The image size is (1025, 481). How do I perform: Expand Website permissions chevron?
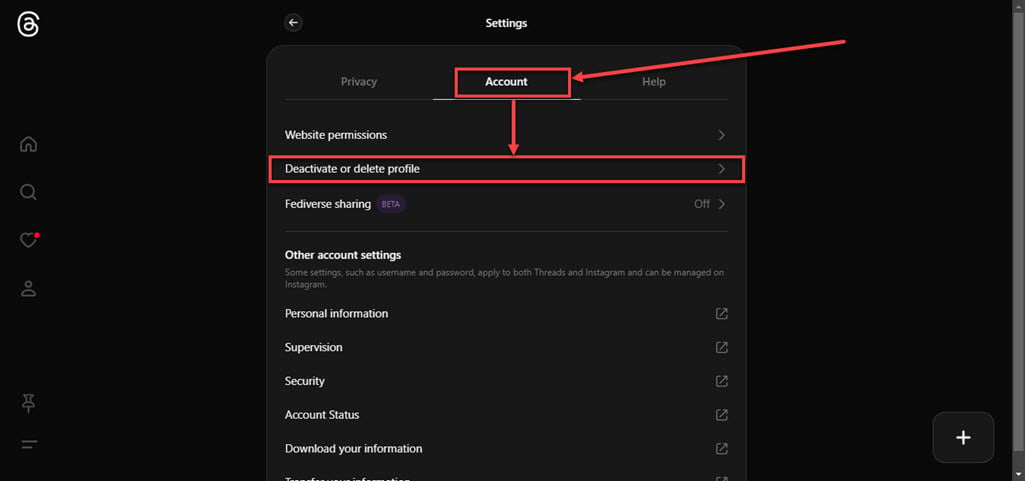[721, 135]
